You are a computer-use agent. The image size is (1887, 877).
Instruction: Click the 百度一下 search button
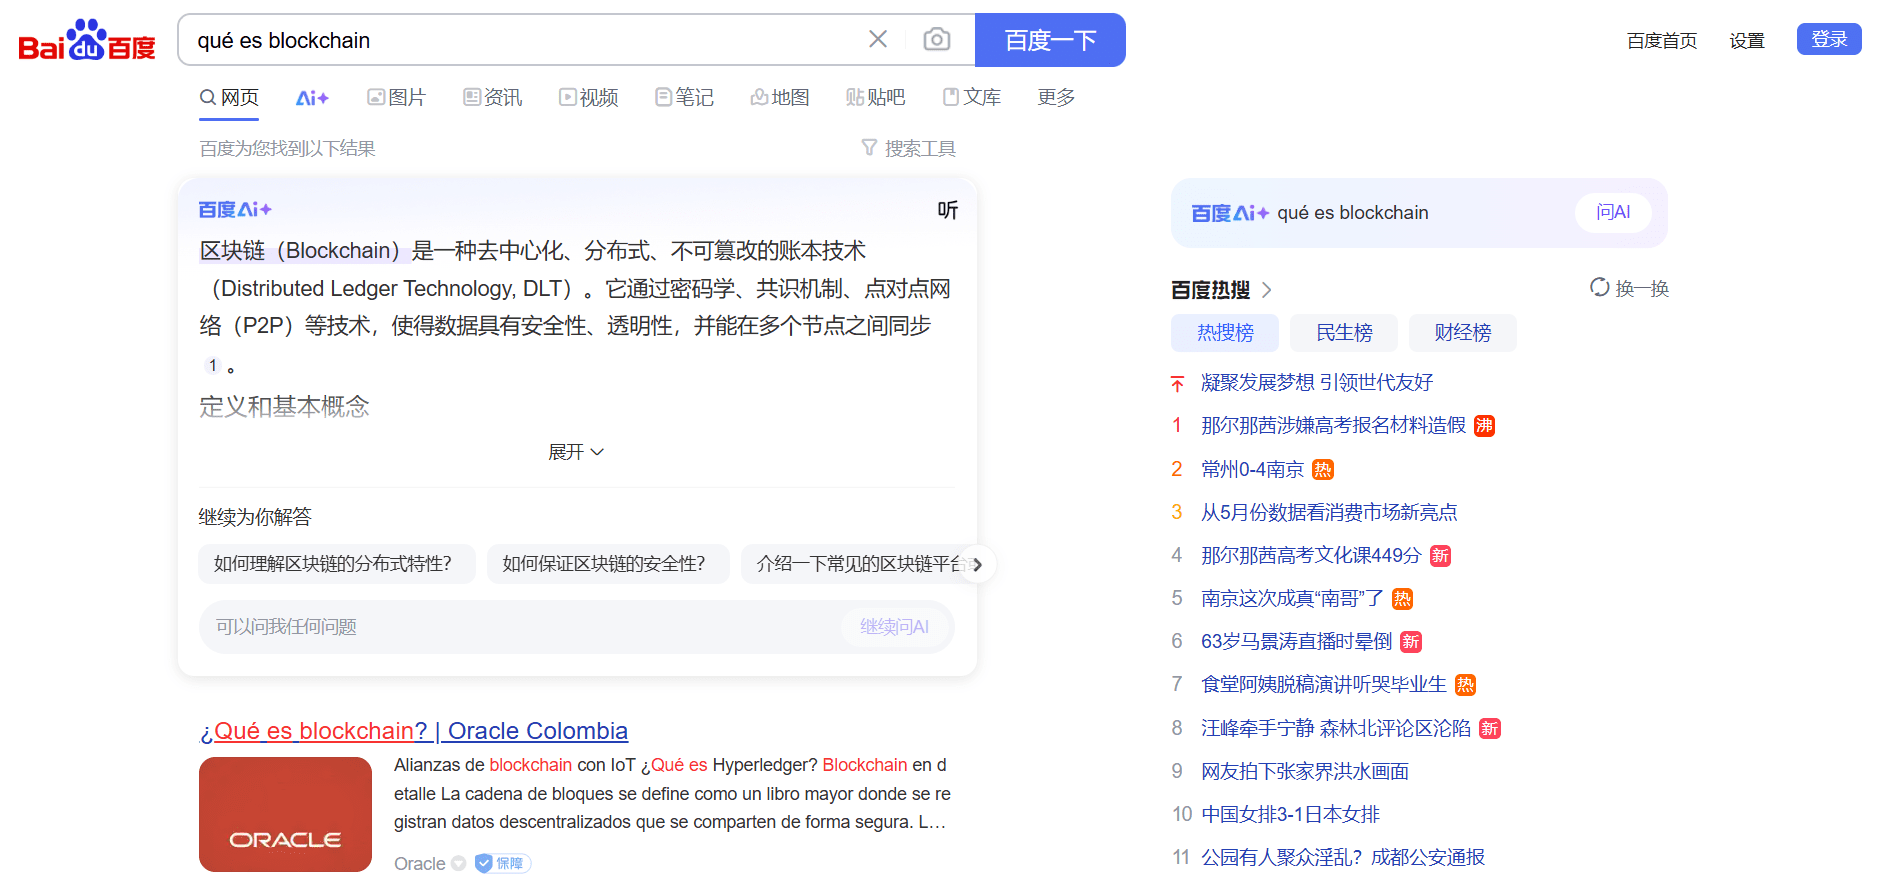(1050, 40)
